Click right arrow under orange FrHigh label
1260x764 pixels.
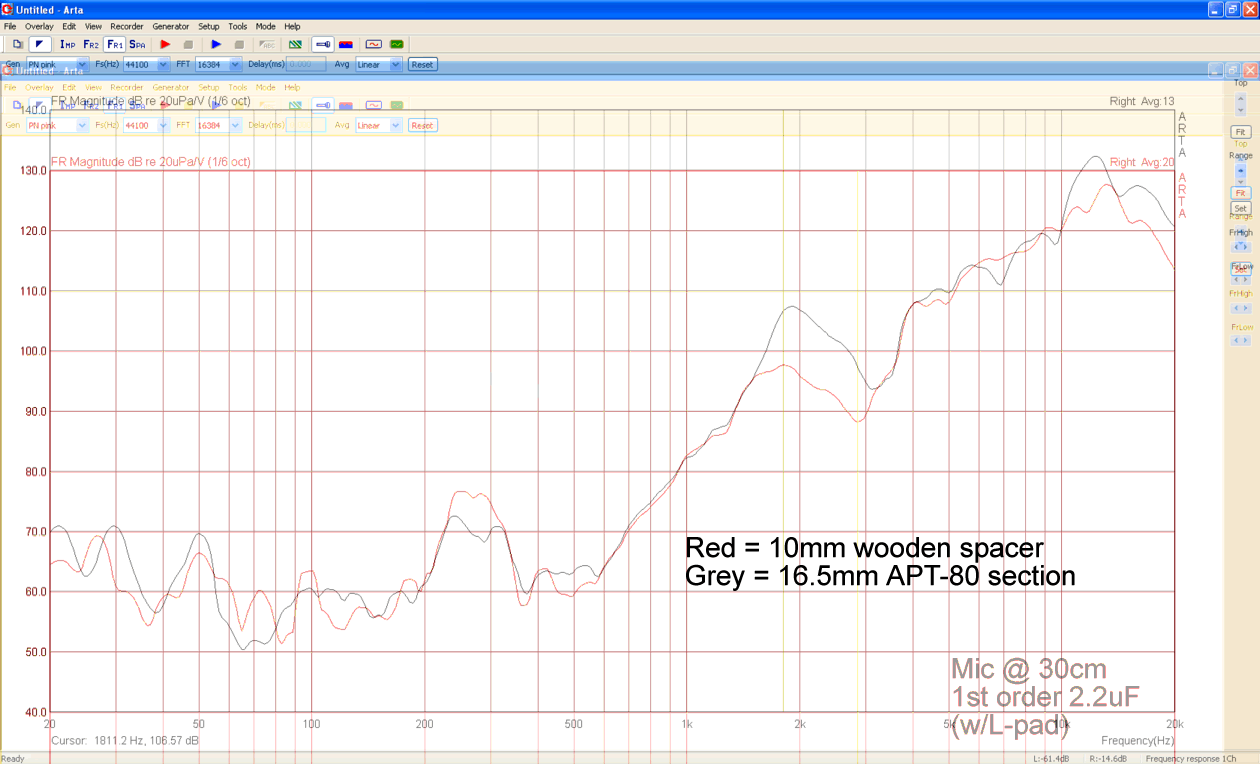pos(1246,309)
